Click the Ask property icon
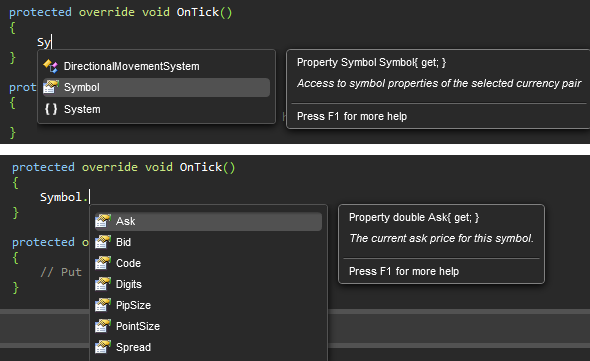The width and height of the screenshot is (590, 361). pyautogui.click(x=103, y=221)
